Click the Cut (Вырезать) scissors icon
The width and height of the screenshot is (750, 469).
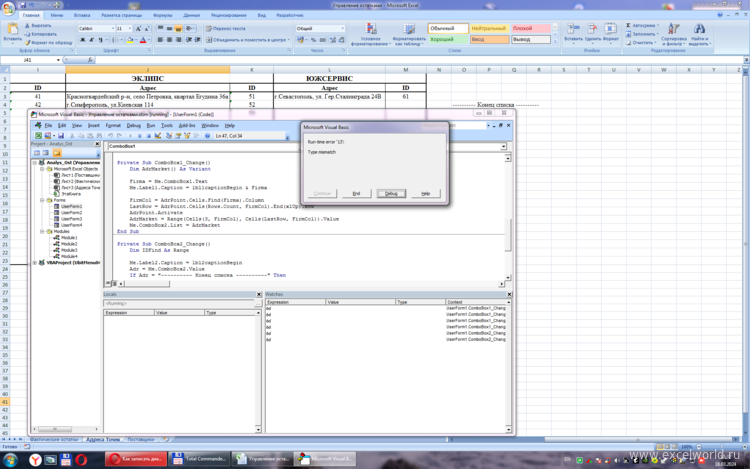pyautogui.click(x=28, y=26)
